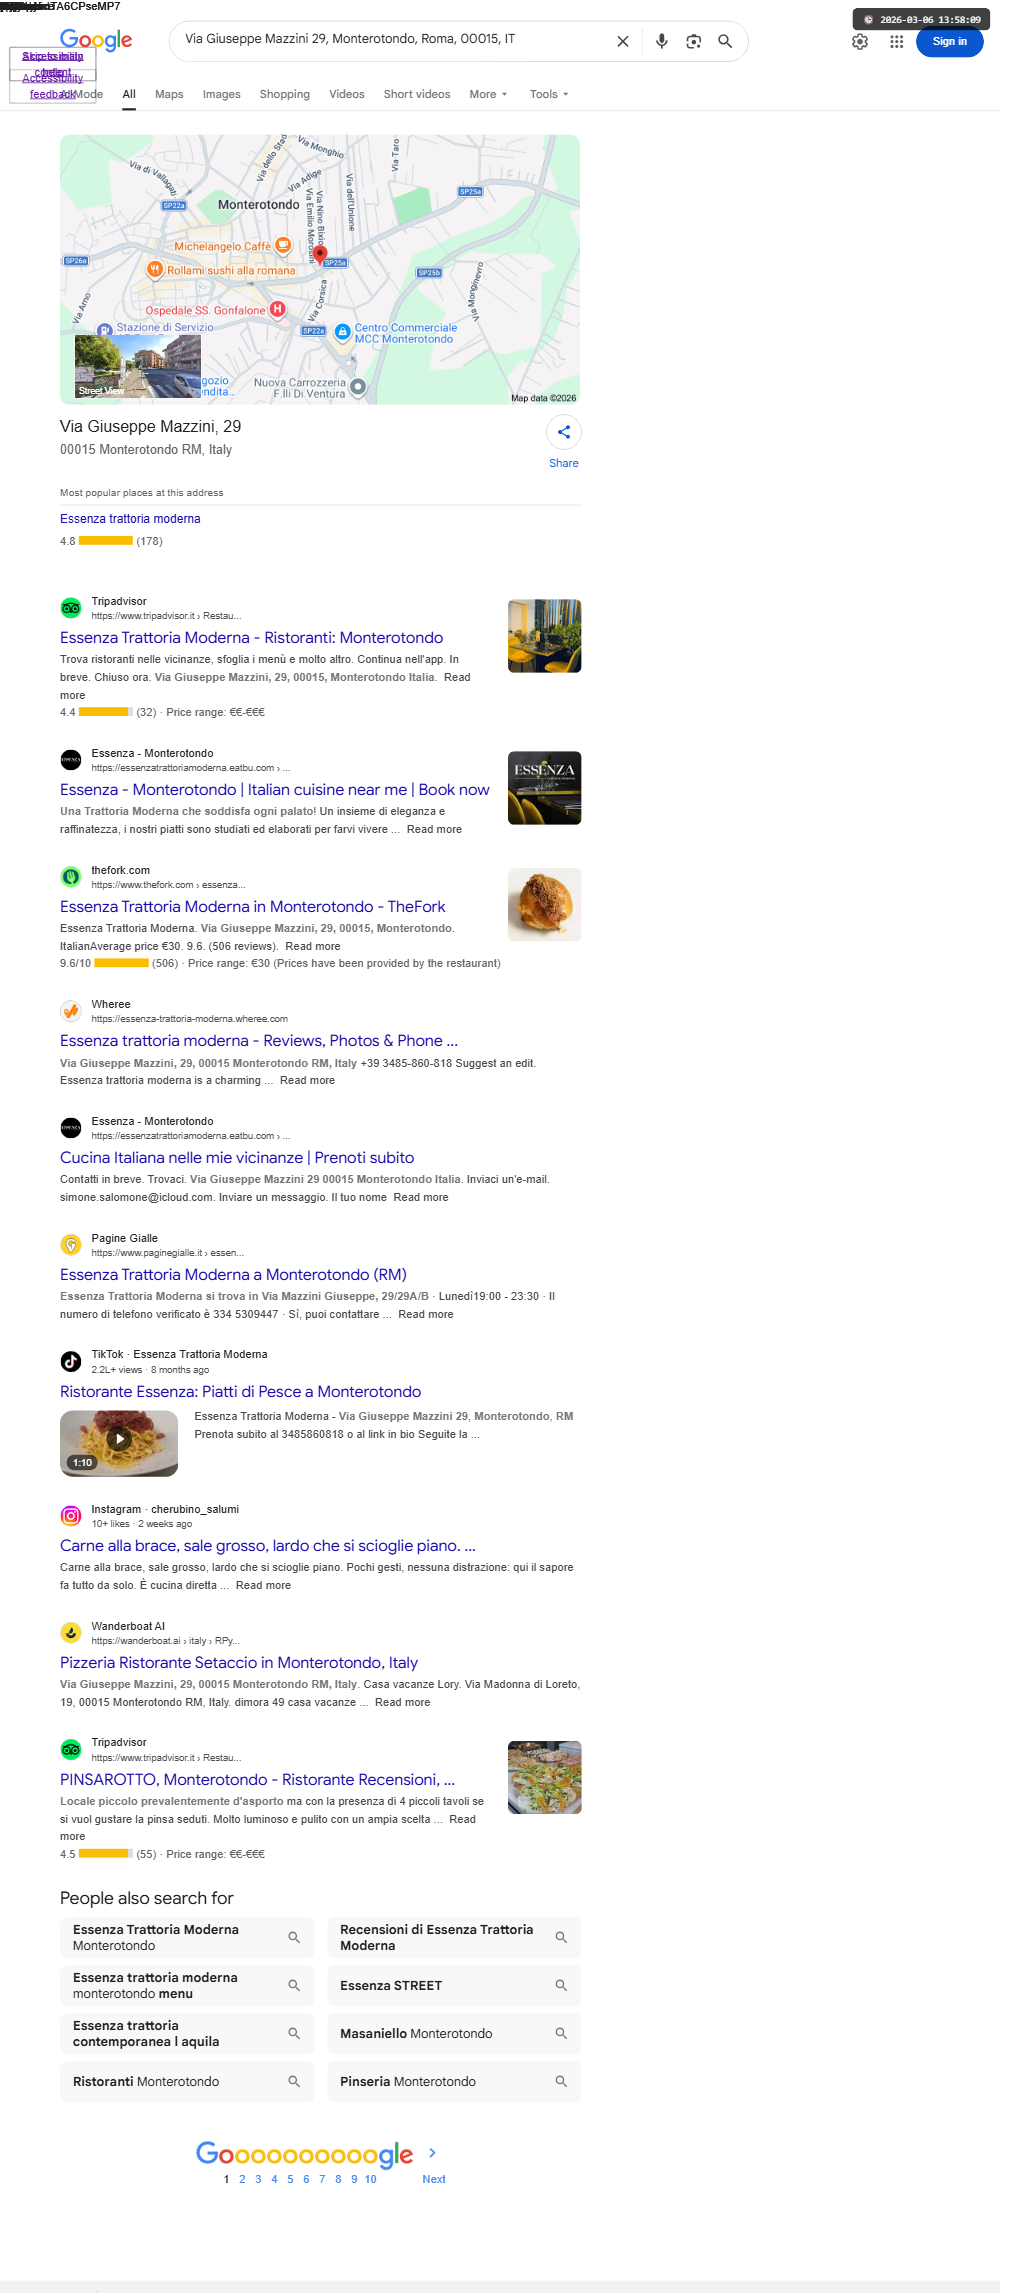This screenshot has width=1012, height=2293.
Task: Start voice search with microphone icon
Action: (661, 41)
